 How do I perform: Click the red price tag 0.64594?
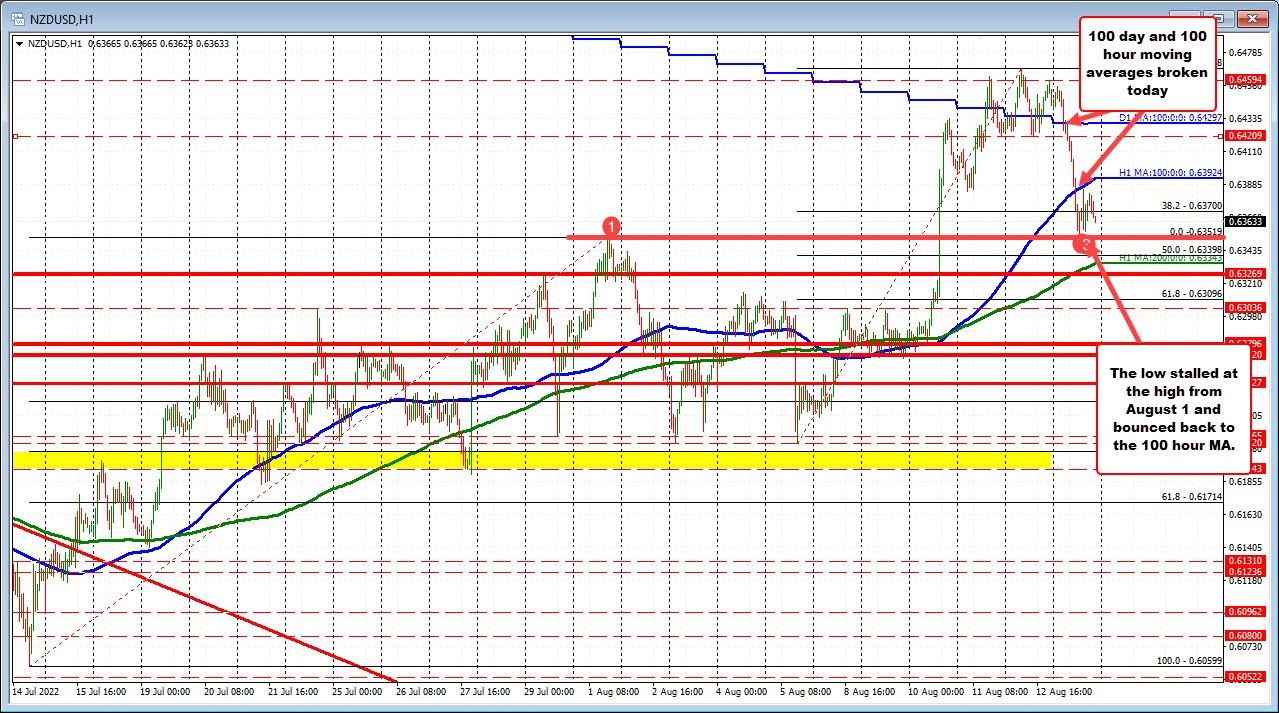pyautogui.click(x=1245, y=78)
